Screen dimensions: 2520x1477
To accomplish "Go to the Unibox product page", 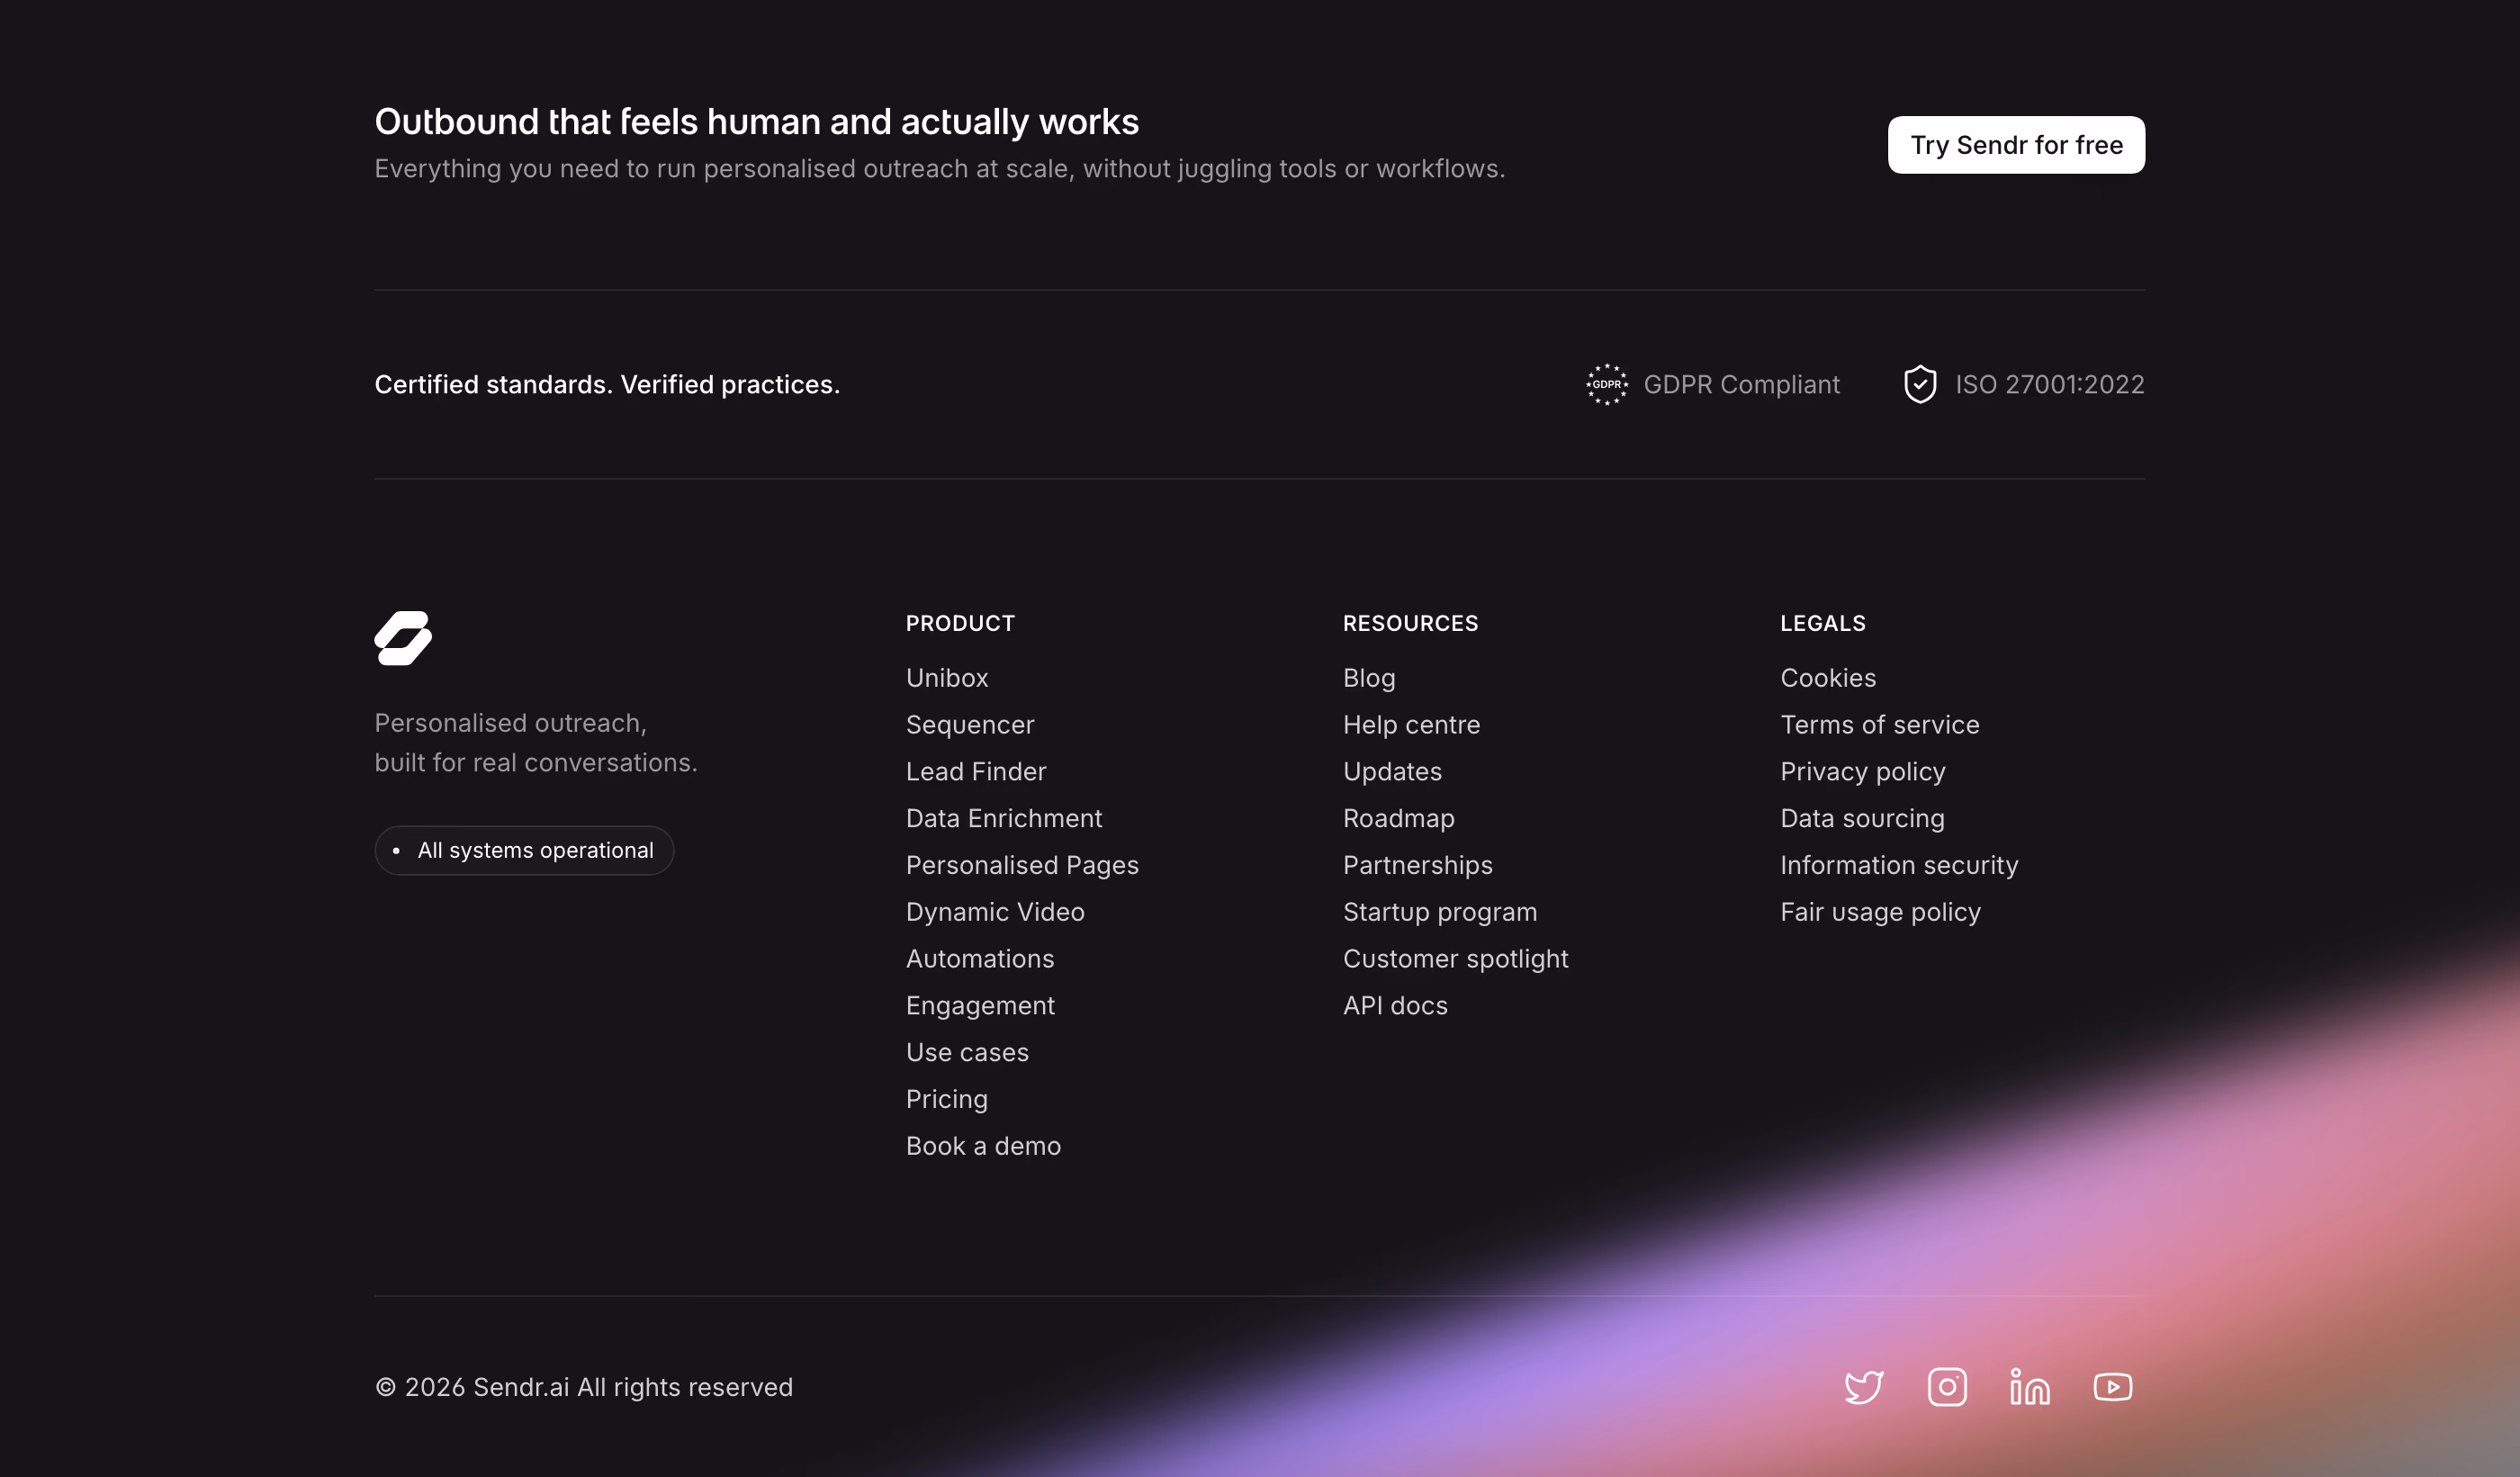I will point(947,678).
